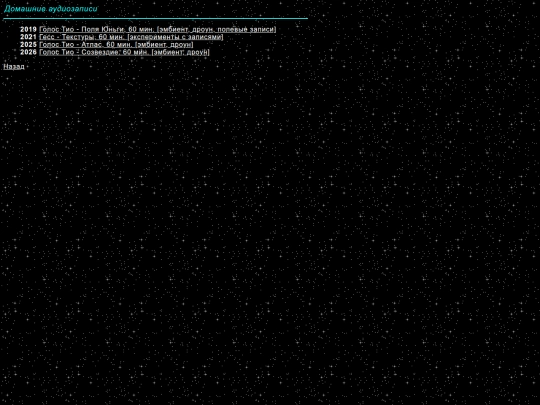Go back via the Назад link

[14, 67]
